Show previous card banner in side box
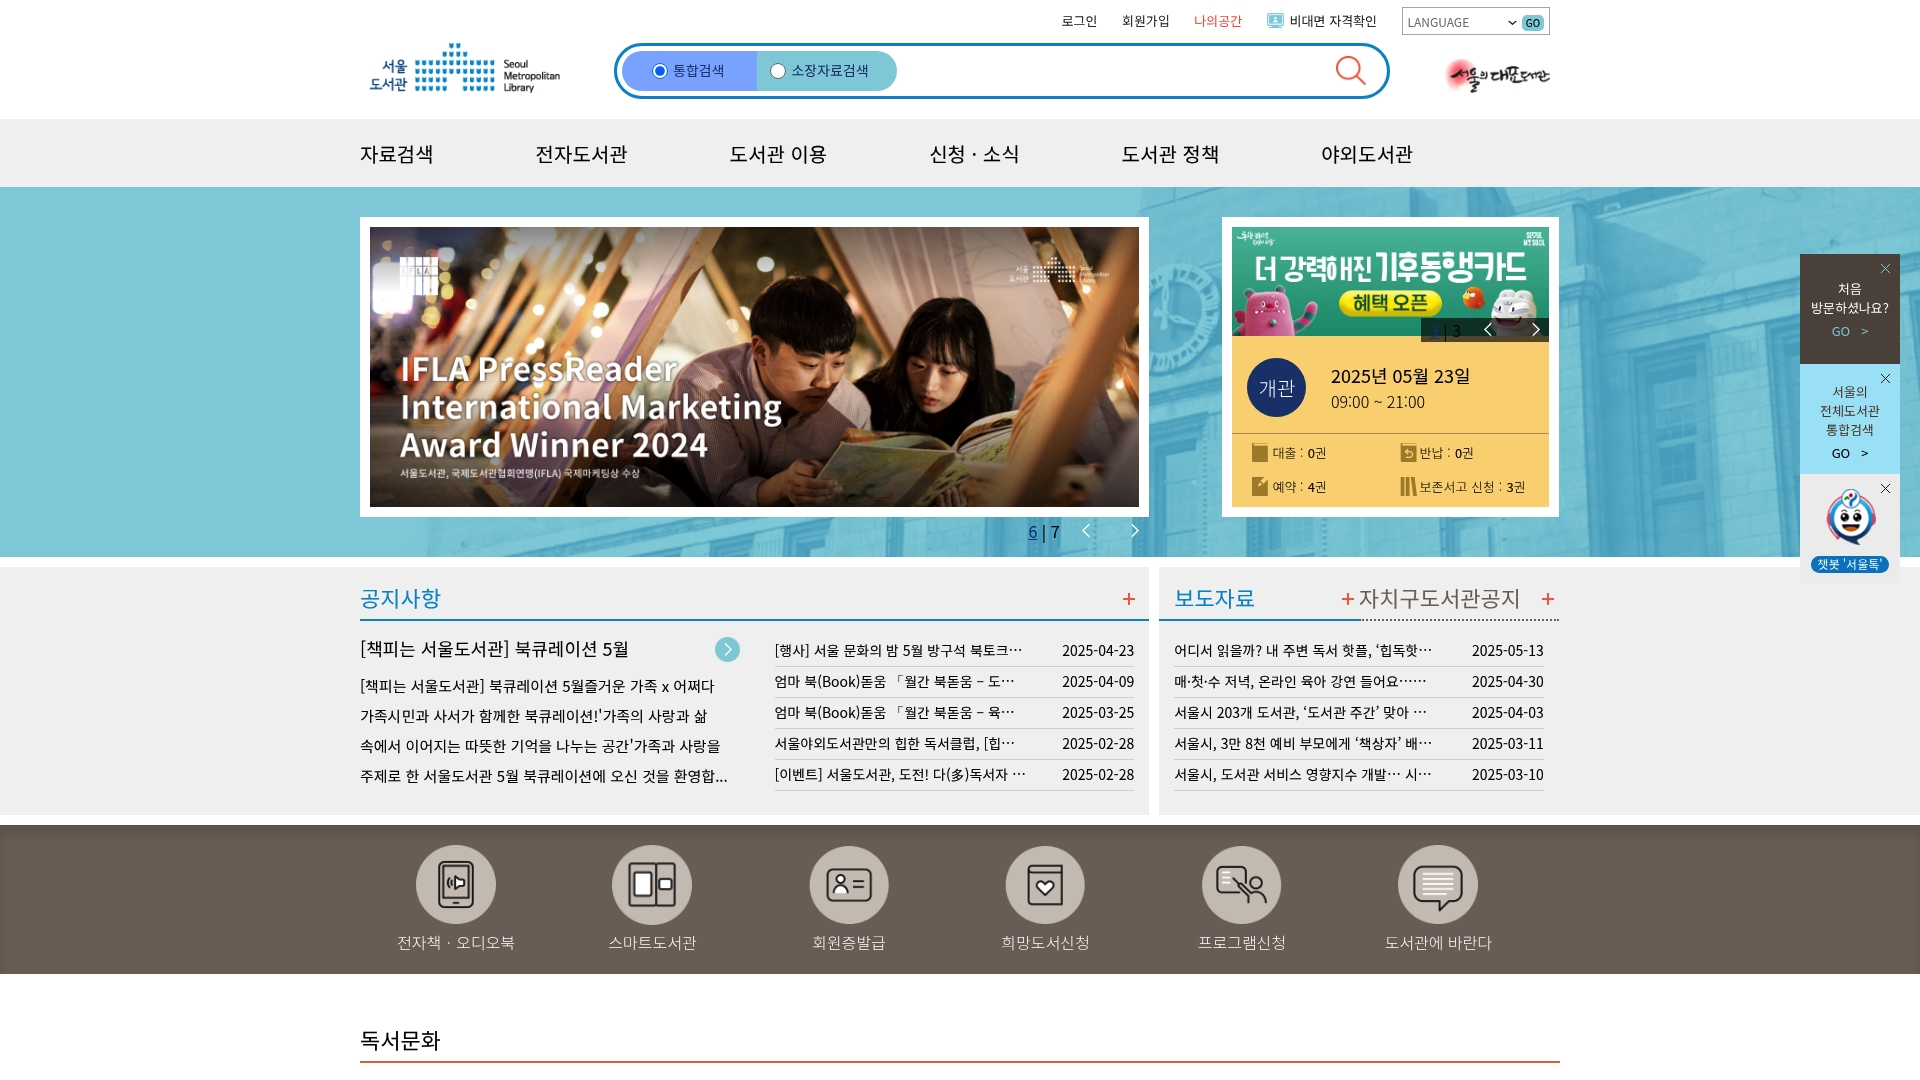This screenshot has width=1920, height=1080. (x=1488, y=330)
